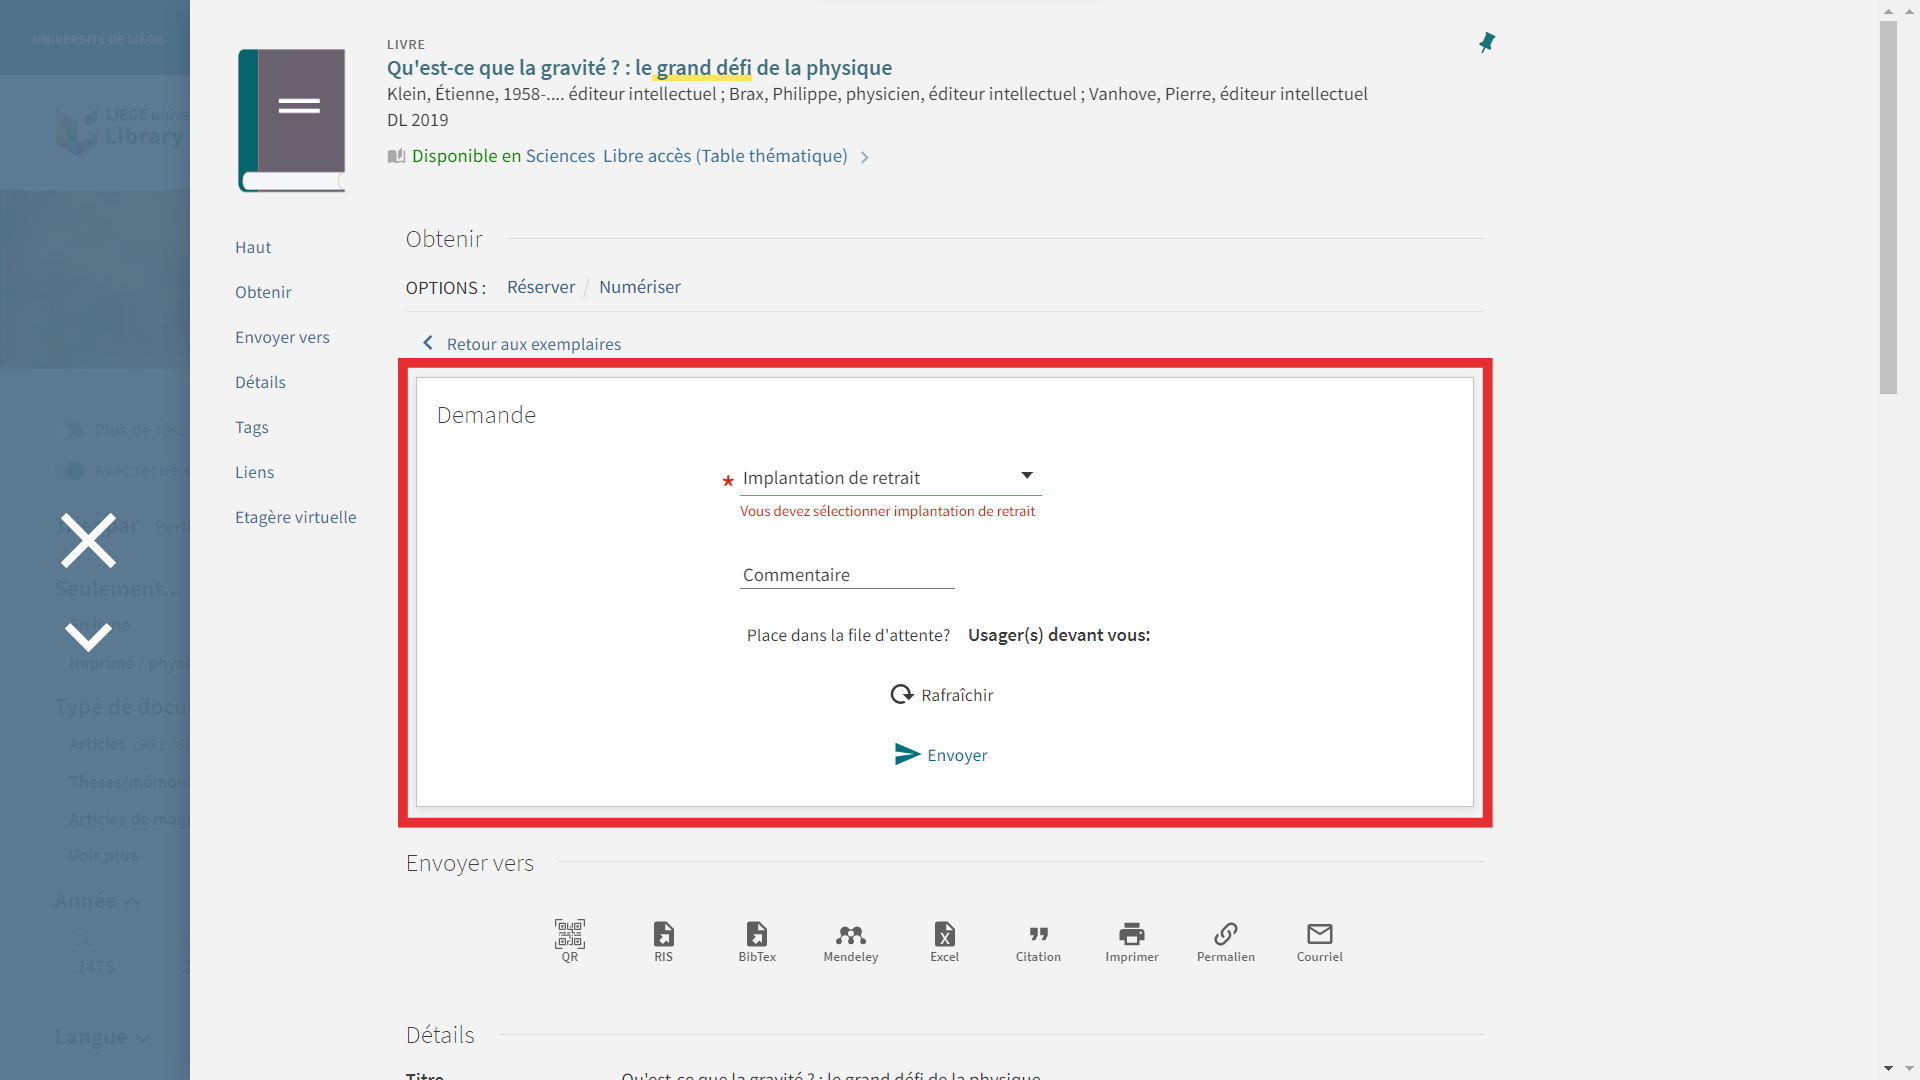
Task: Open the Implantation de retrait dropdown
Action: tap(890, 478)
